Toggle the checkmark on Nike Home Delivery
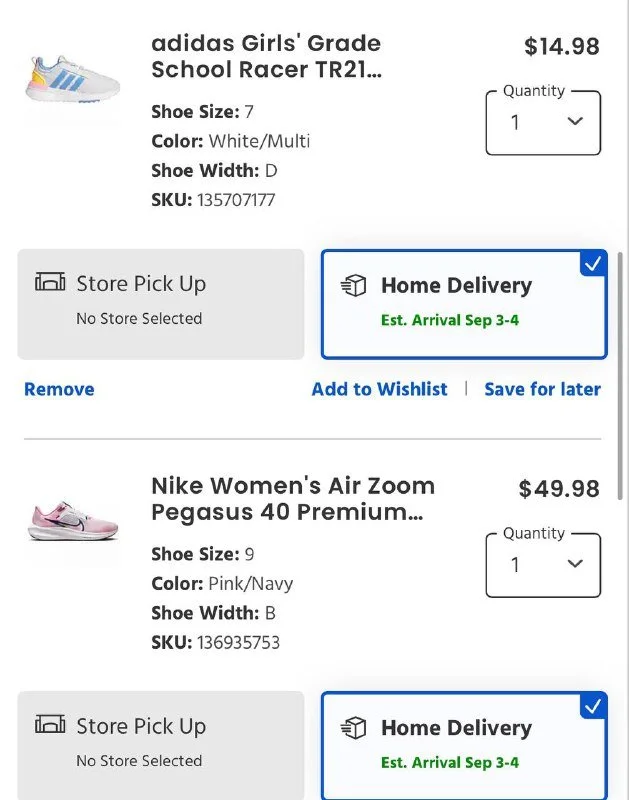The height and width of the screenshot is (800, 629). coord(593,707)
